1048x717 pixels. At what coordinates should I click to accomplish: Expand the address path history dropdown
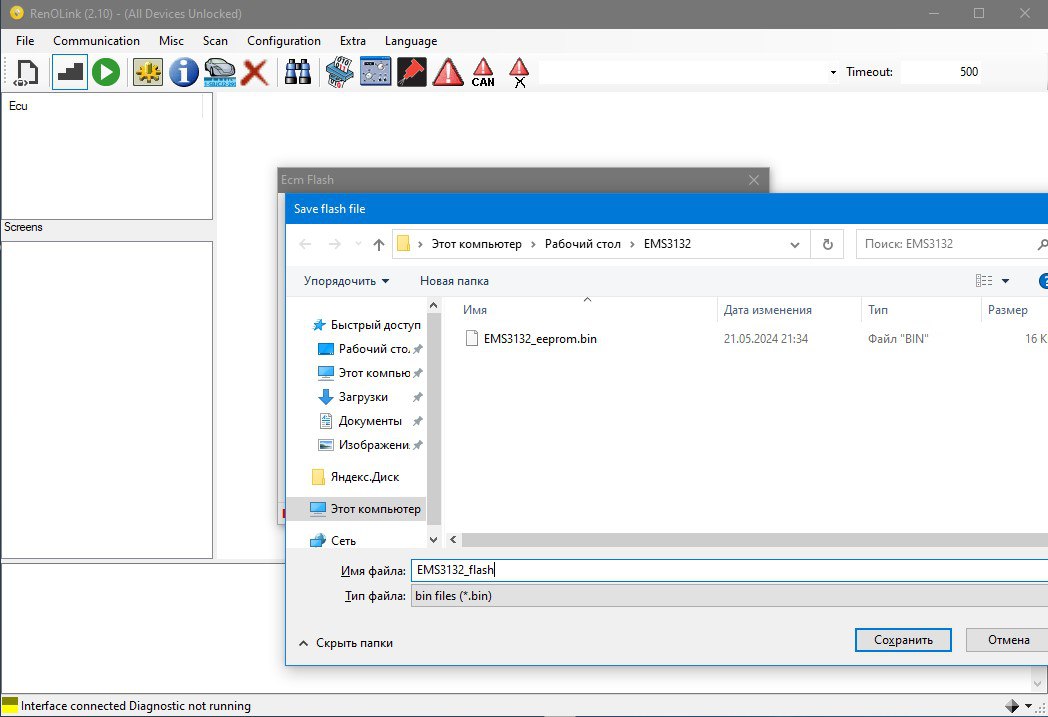[795, 244]
